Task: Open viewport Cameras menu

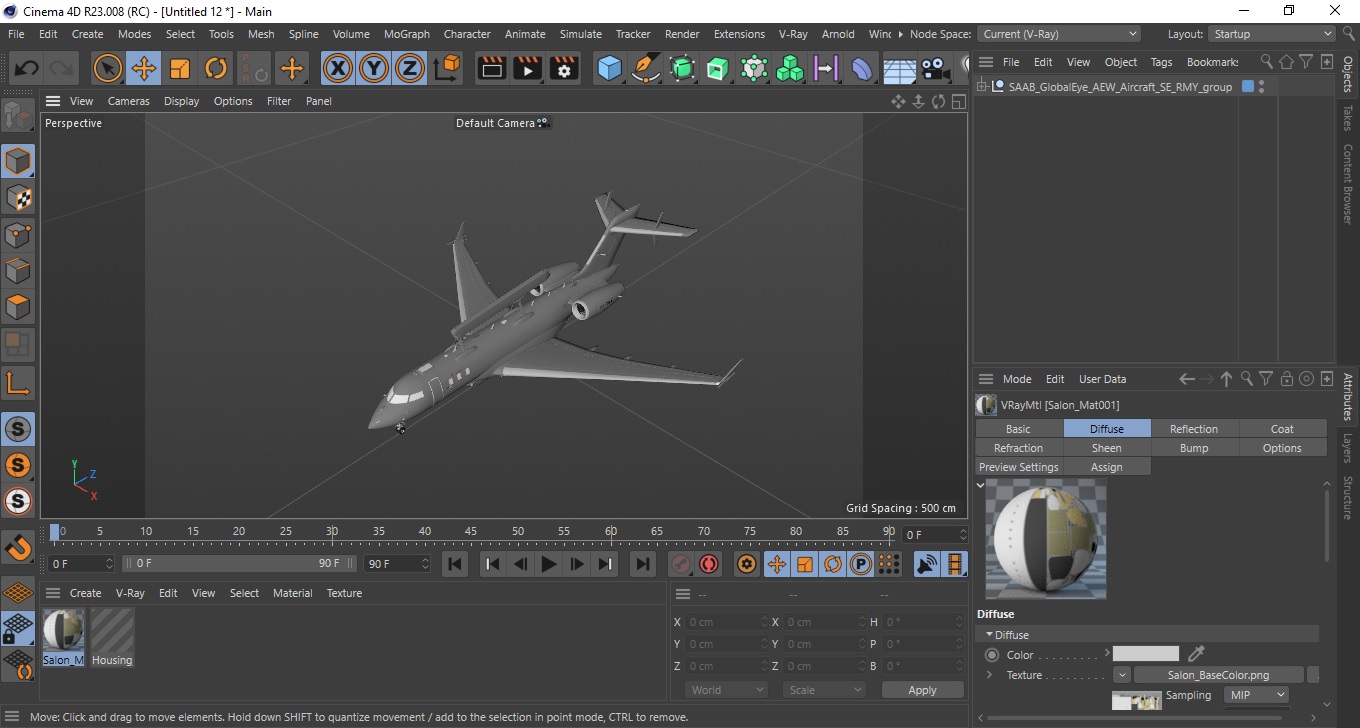Action: (128, 101)
